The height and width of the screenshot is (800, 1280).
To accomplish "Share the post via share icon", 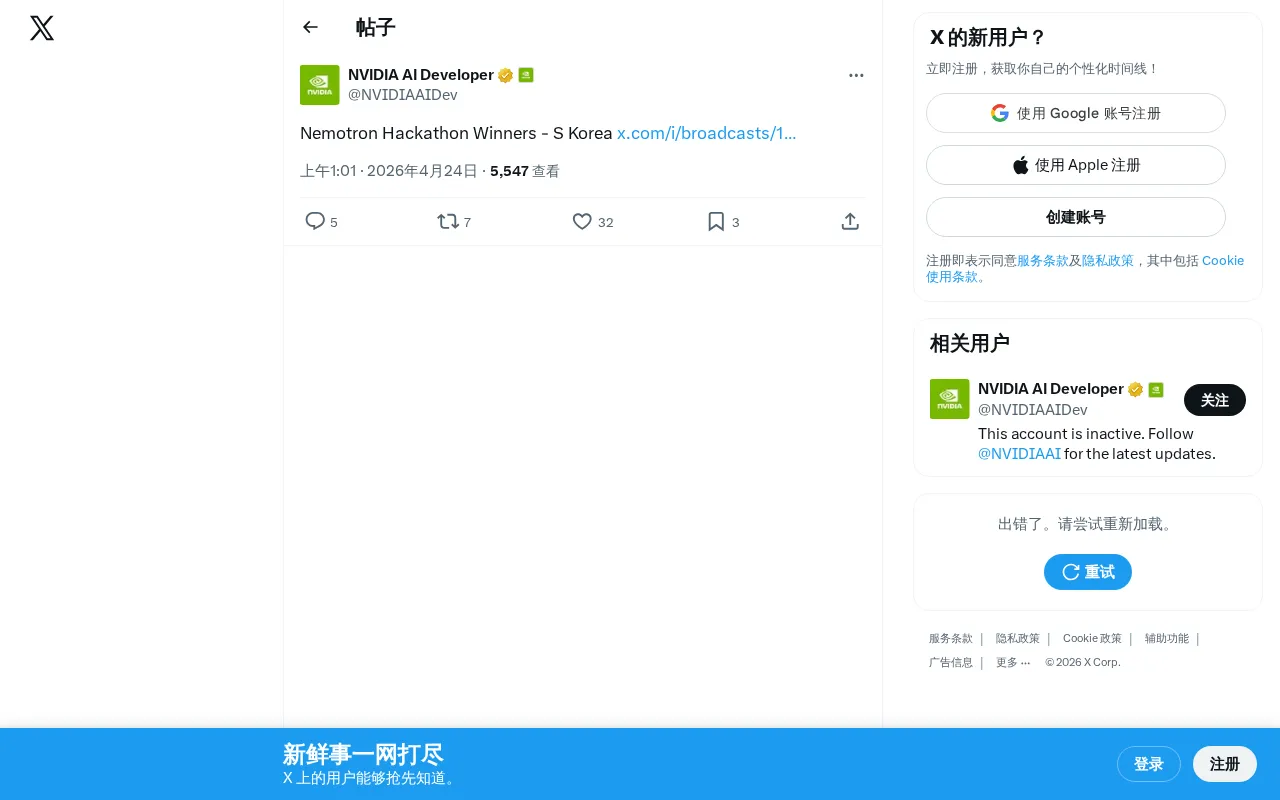I will pyautogui.click(x=850, y=221).
